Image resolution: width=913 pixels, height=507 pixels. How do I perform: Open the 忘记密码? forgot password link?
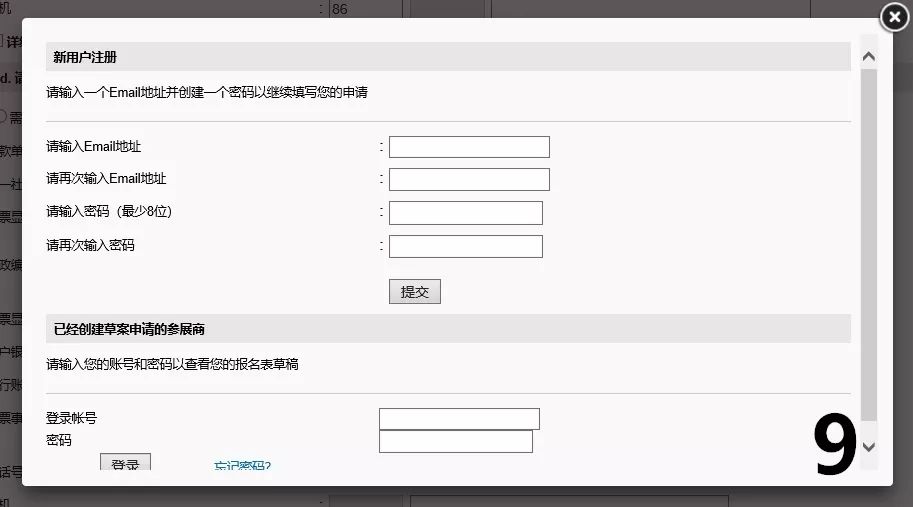click(243, 465)
